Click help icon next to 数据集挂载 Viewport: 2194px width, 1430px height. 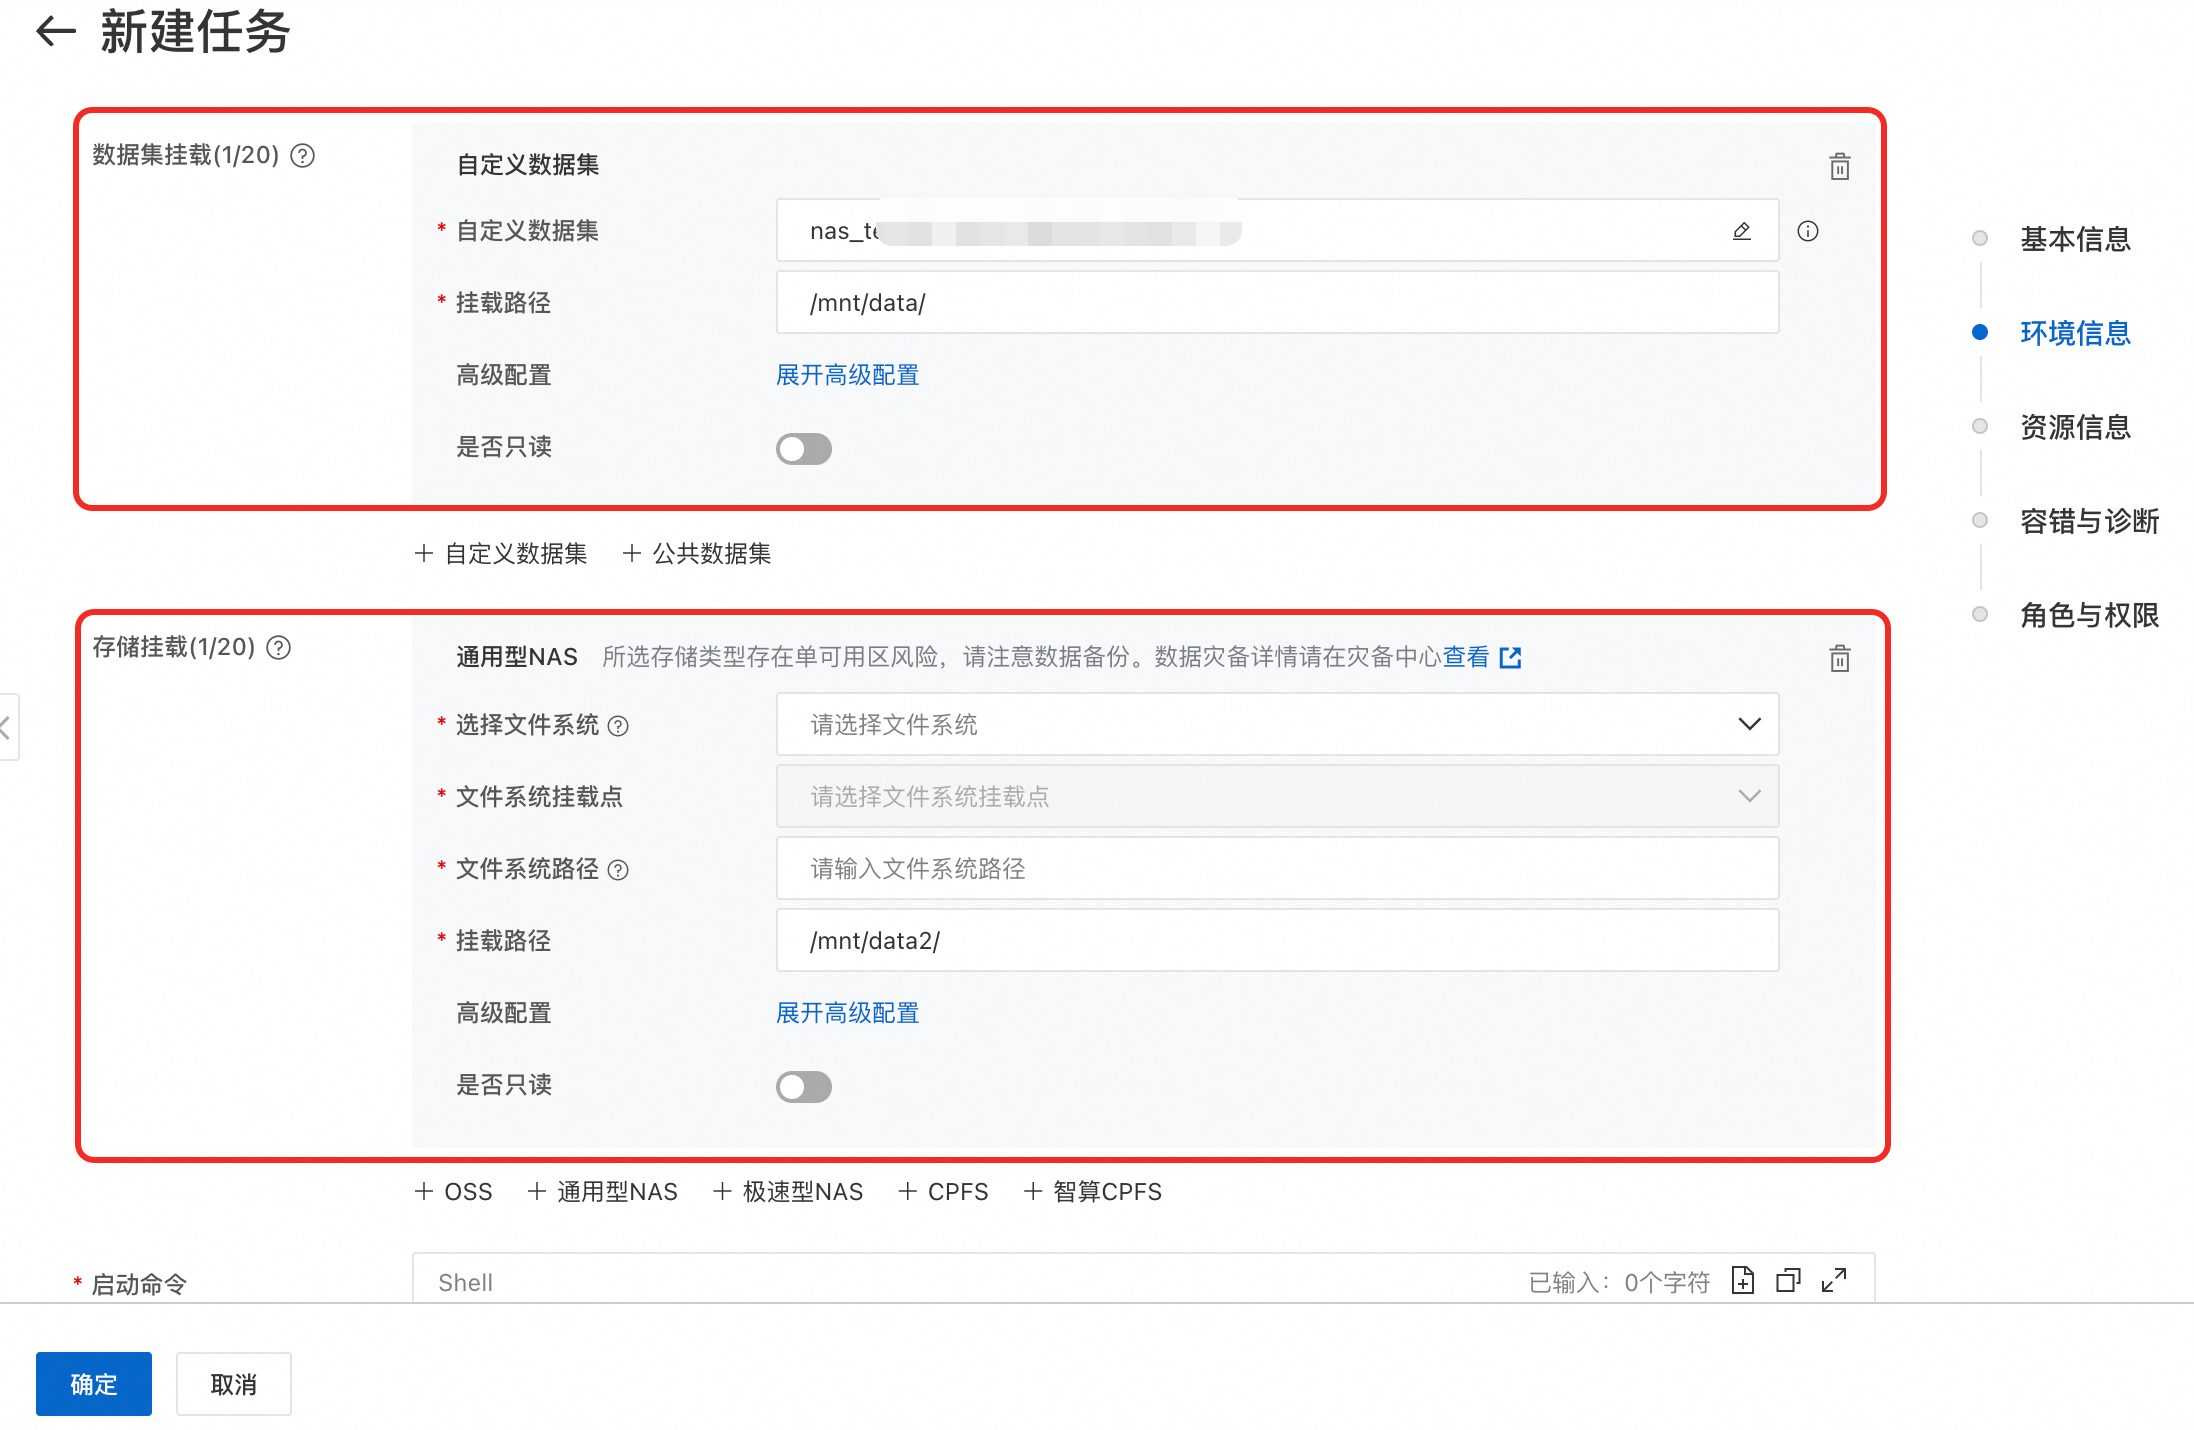click(x=302, y=156)
